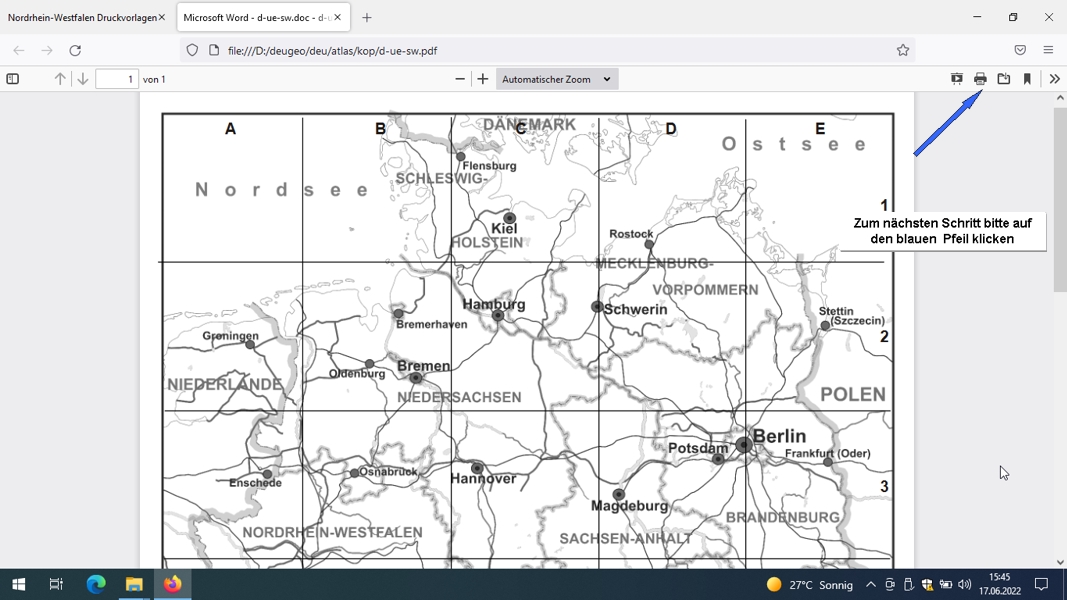
Task: Zoom in with the plus button
Action: pos(482,79)
